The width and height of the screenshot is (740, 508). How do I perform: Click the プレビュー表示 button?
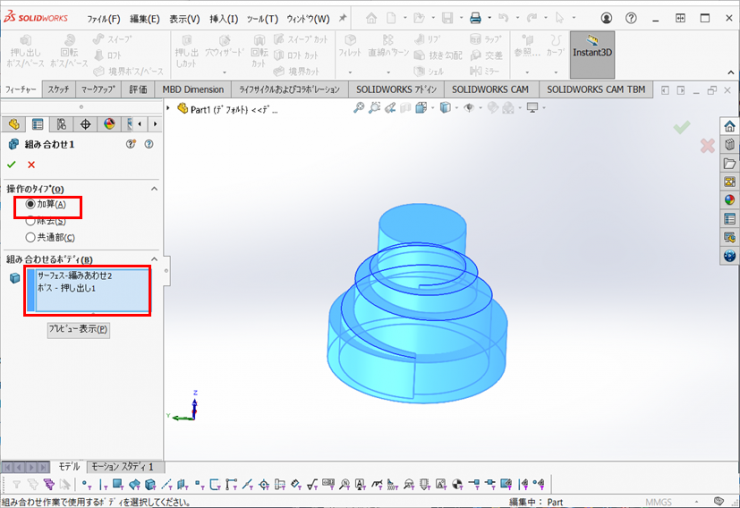78,329
